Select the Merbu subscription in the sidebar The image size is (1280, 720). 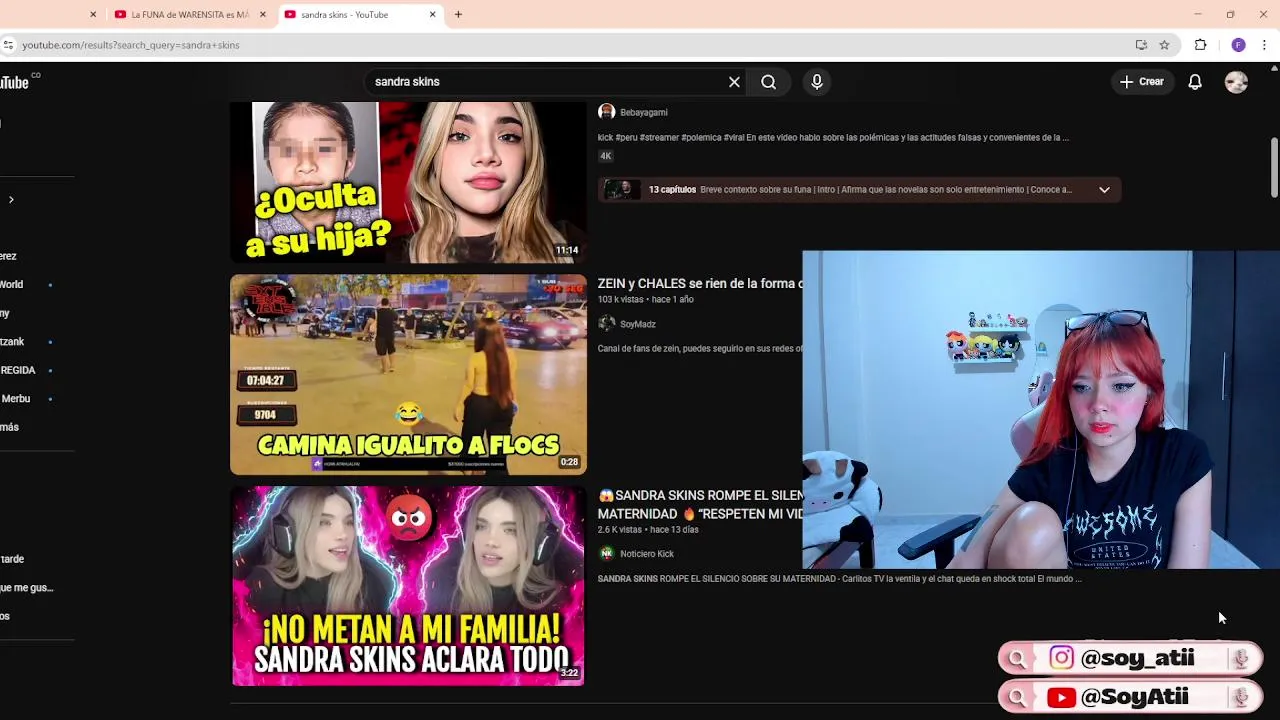[15, 399]
